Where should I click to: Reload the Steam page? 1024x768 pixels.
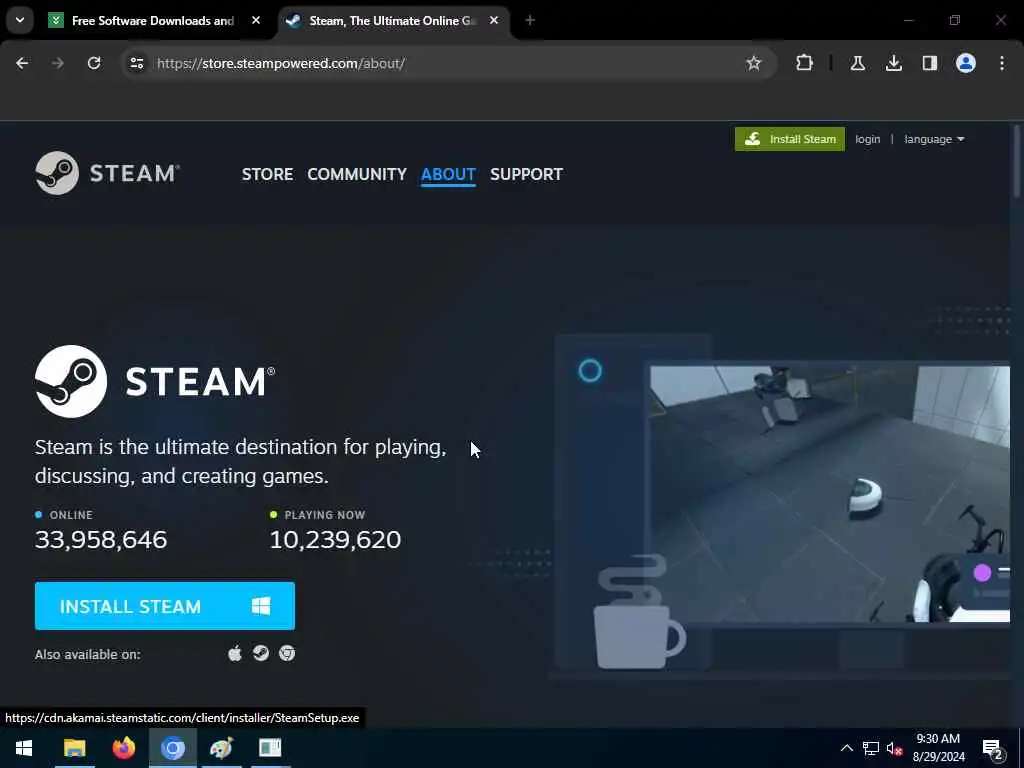click(94, 63)
